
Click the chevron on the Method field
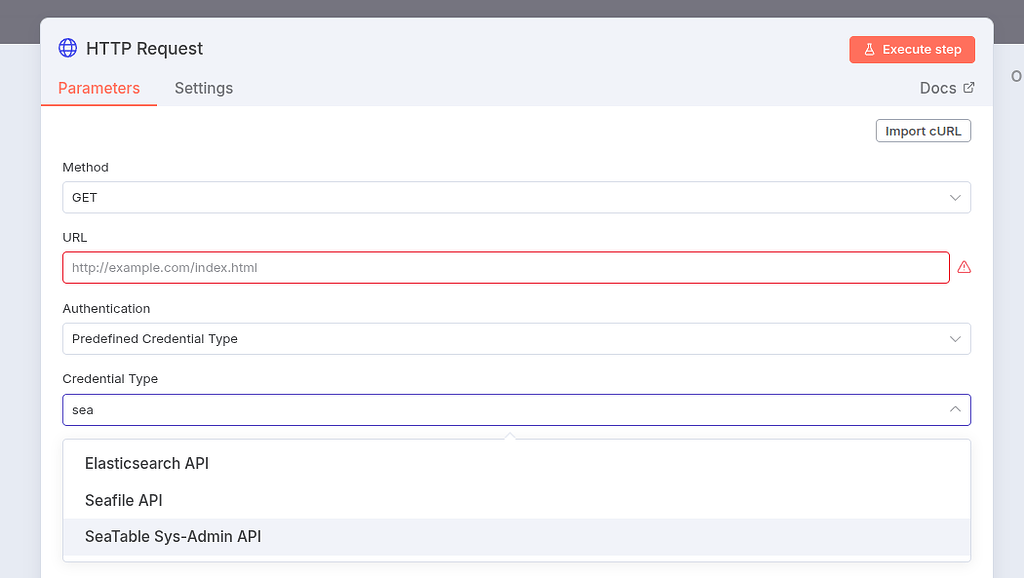tap(955, 197)
